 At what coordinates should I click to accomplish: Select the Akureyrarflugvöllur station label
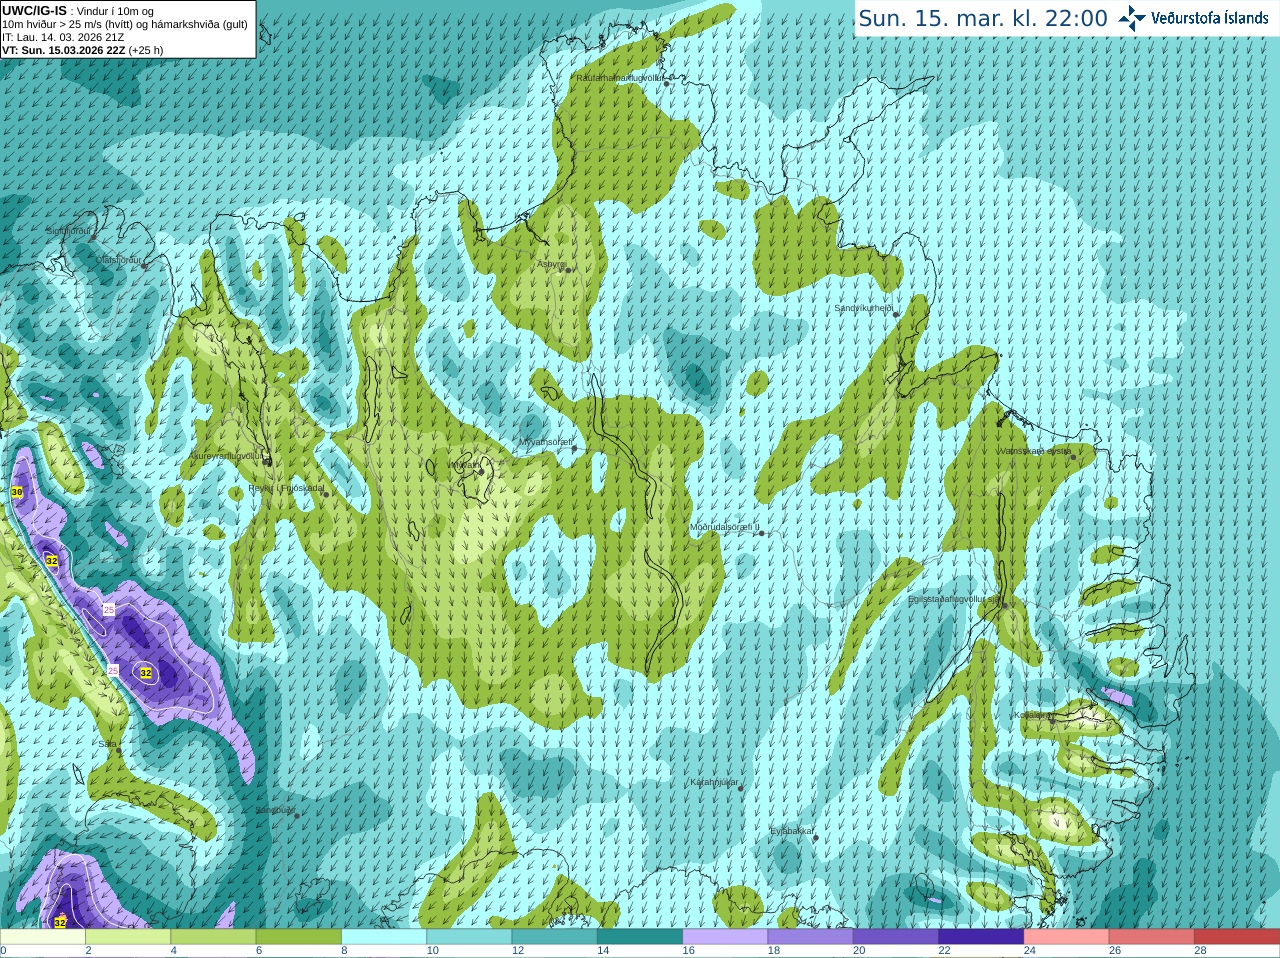(x=226, y=456)
